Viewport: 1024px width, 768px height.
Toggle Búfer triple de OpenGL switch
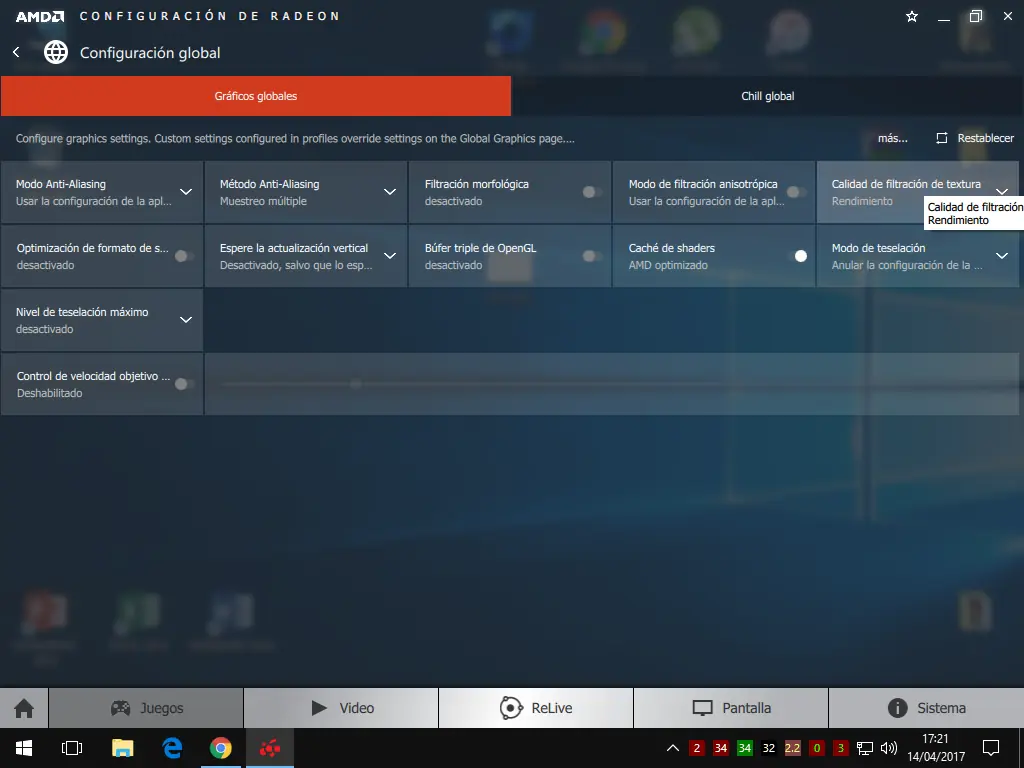(592, 256)
